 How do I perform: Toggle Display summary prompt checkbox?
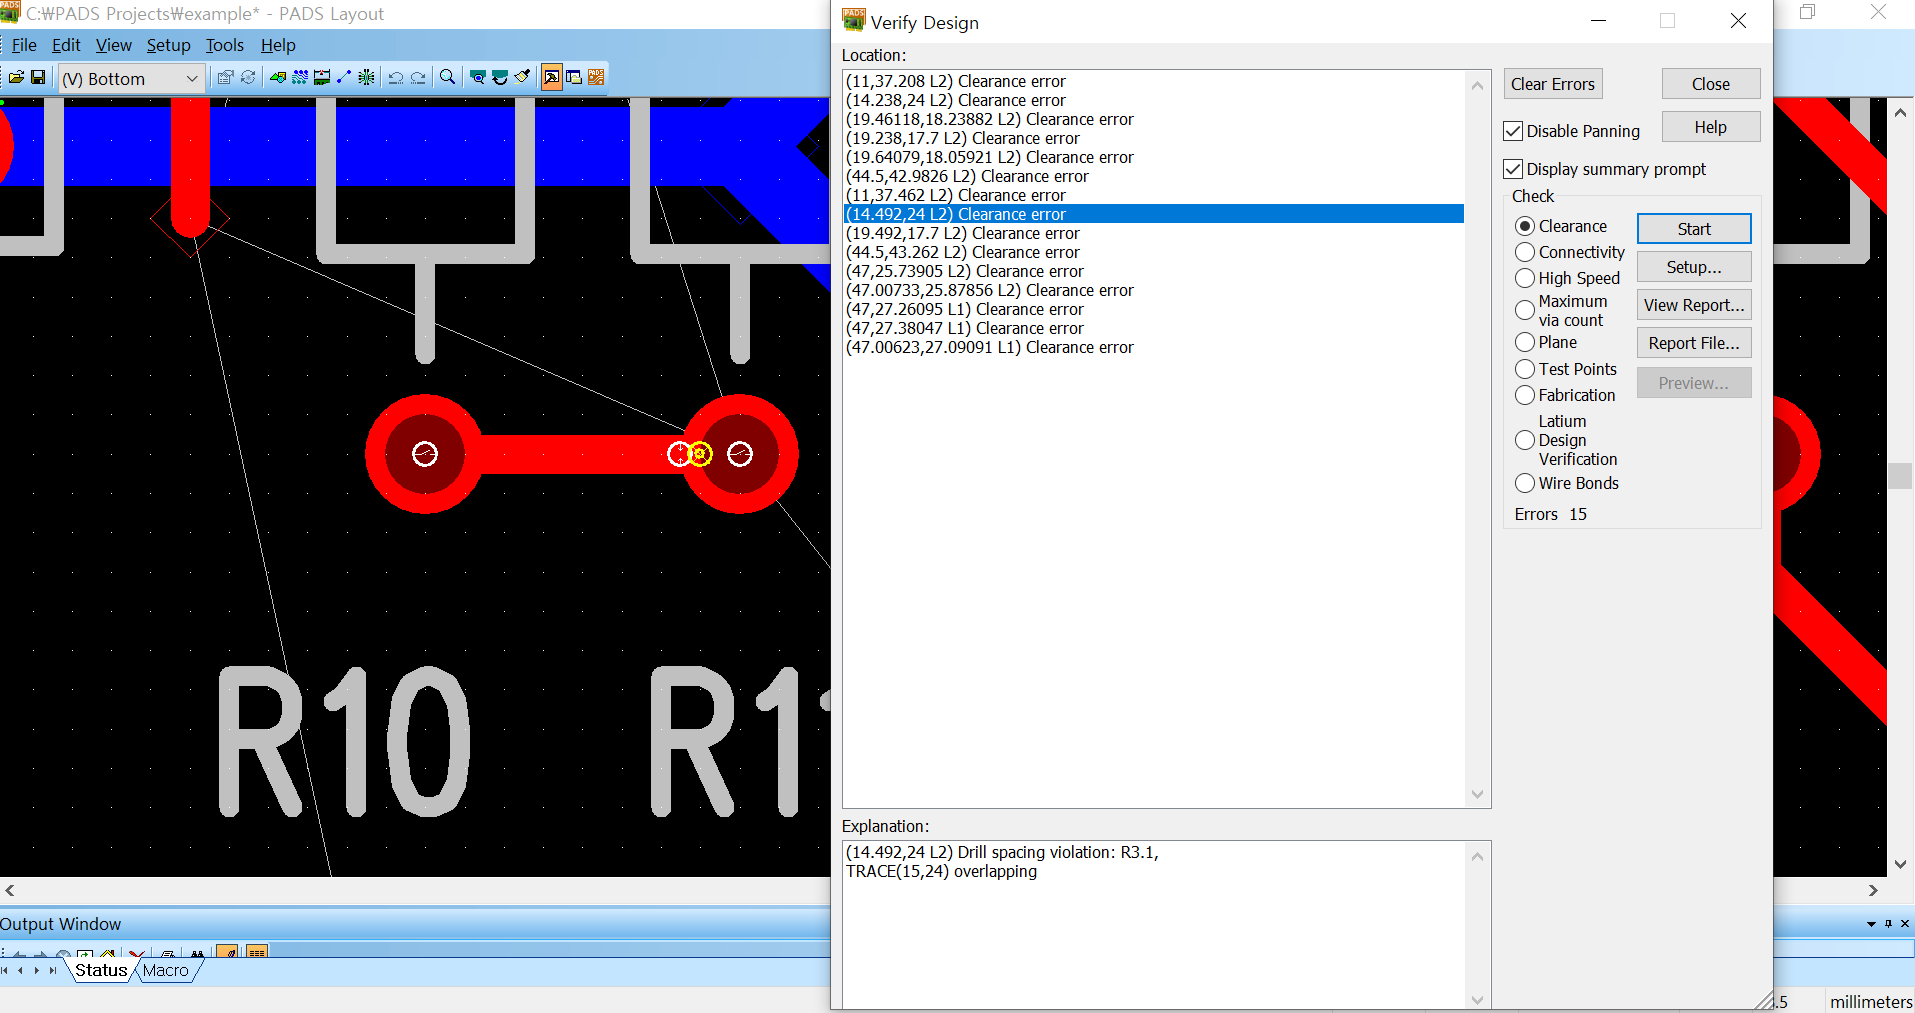coord(1513,169)
